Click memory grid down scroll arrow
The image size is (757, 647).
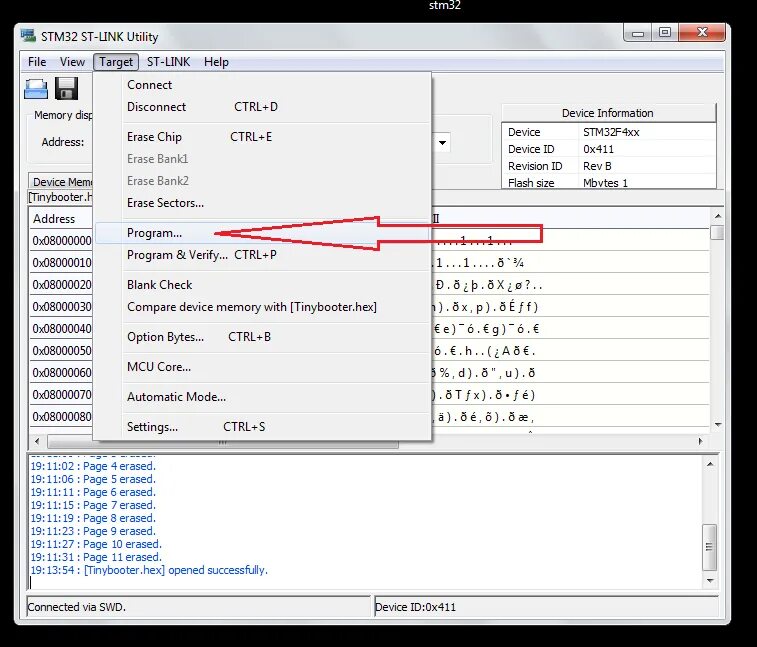tap(718, 425)
